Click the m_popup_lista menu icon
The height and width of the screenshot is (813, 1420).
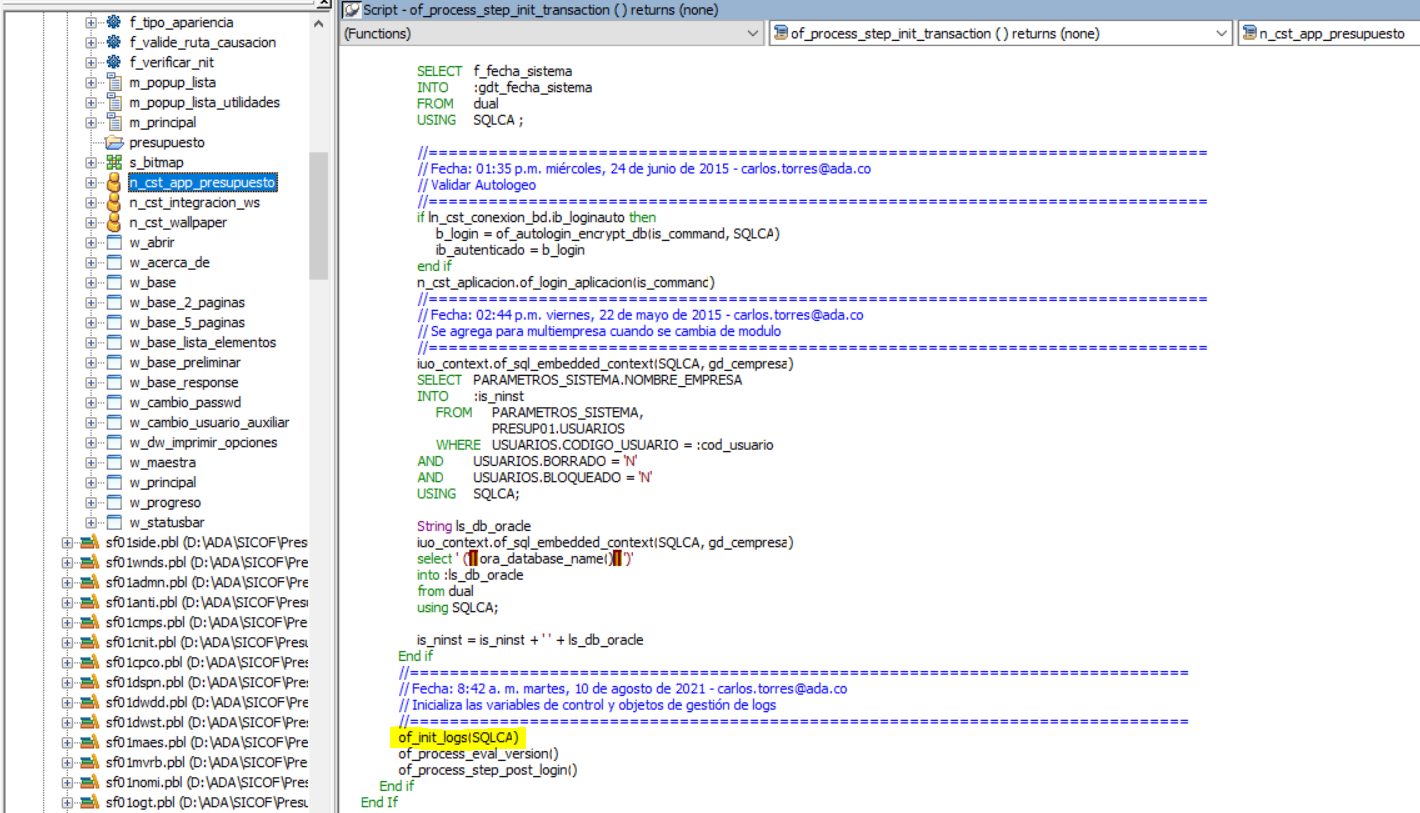tap(114, 82)
